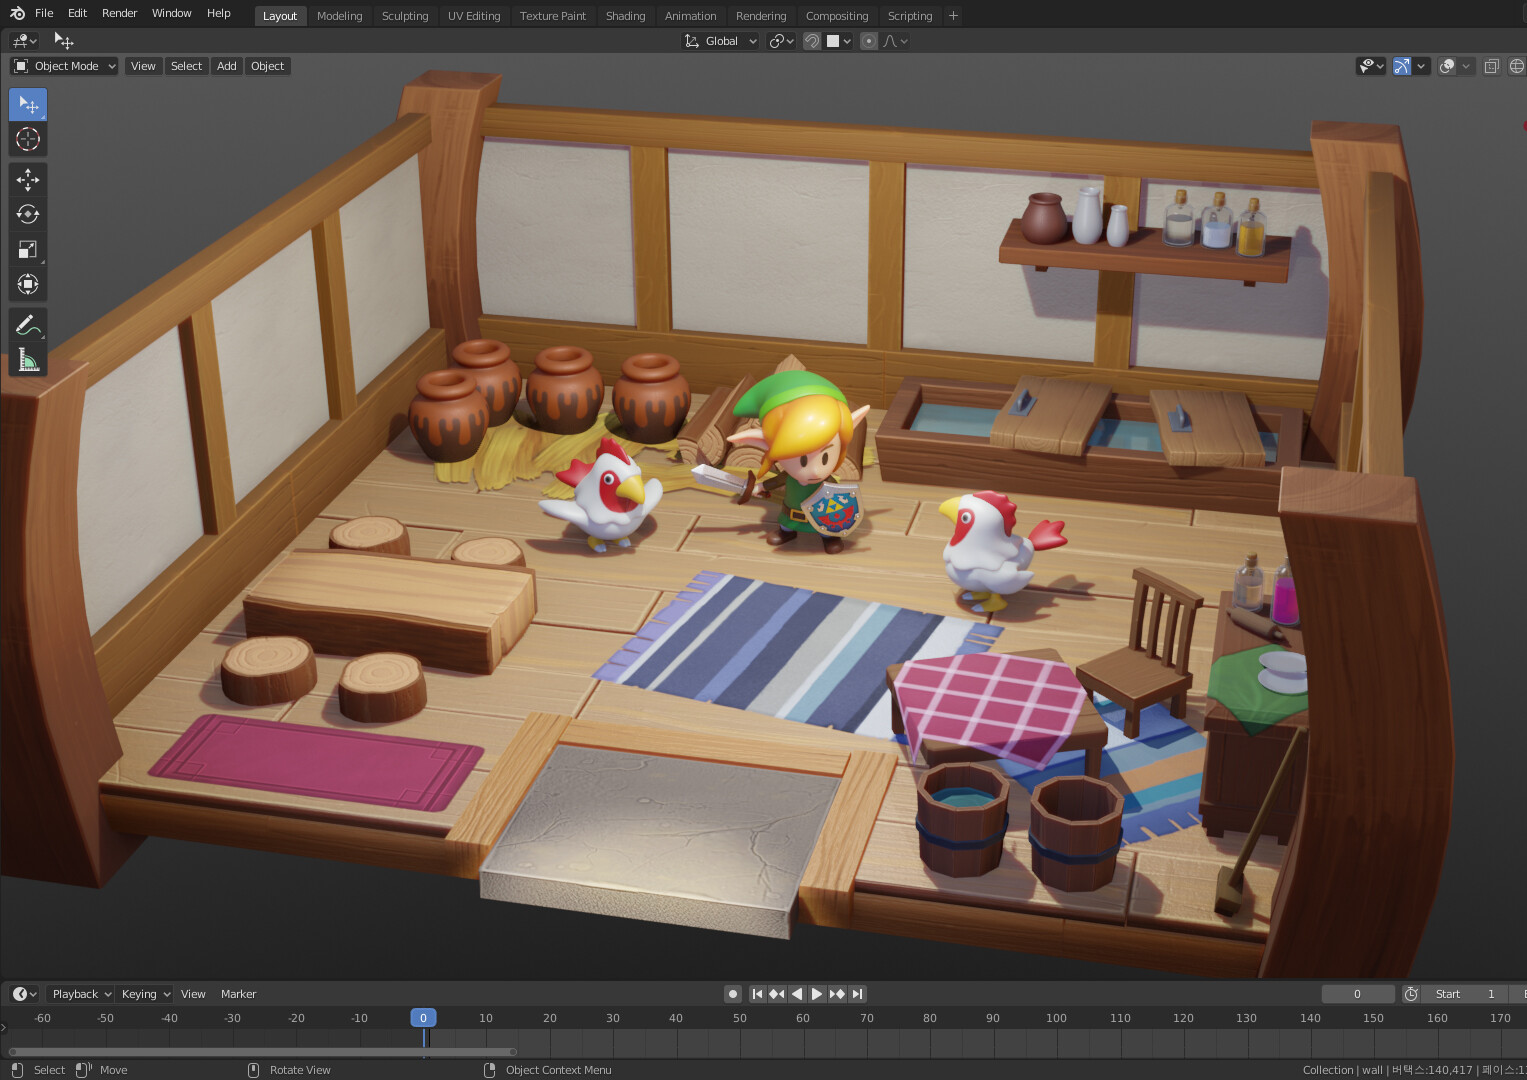Image resolution: width=1527 pixels, height=1080 pixels.
Task: Switch to wireframe viewport shading
Action: click(1517, 66)
